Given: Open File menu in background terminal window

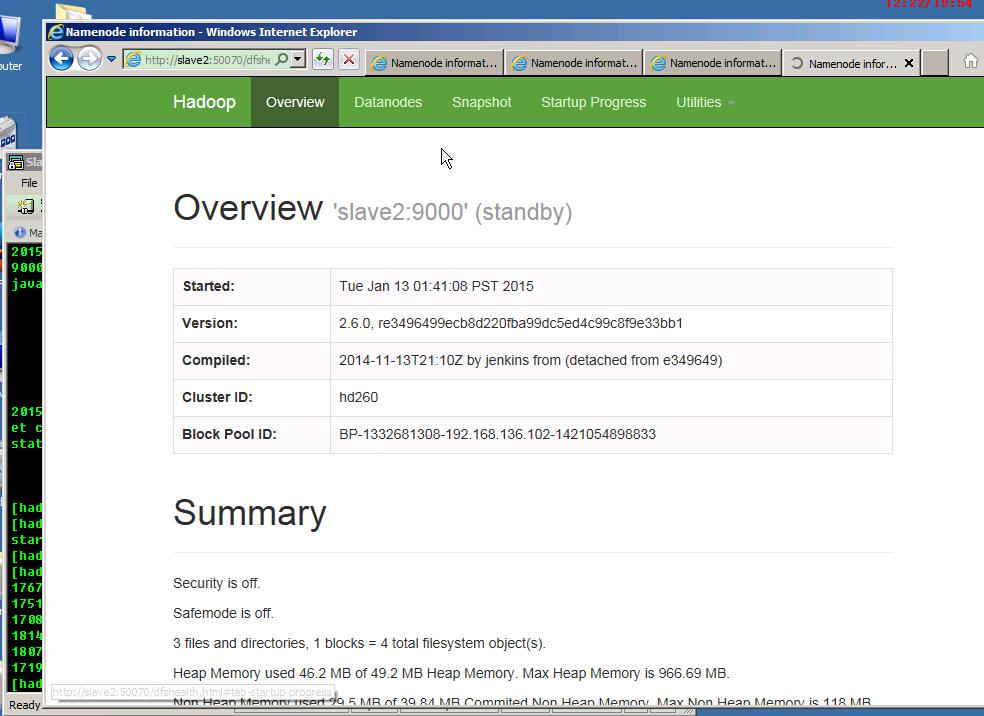Looking at the screenshot, I should coord(29,183).
